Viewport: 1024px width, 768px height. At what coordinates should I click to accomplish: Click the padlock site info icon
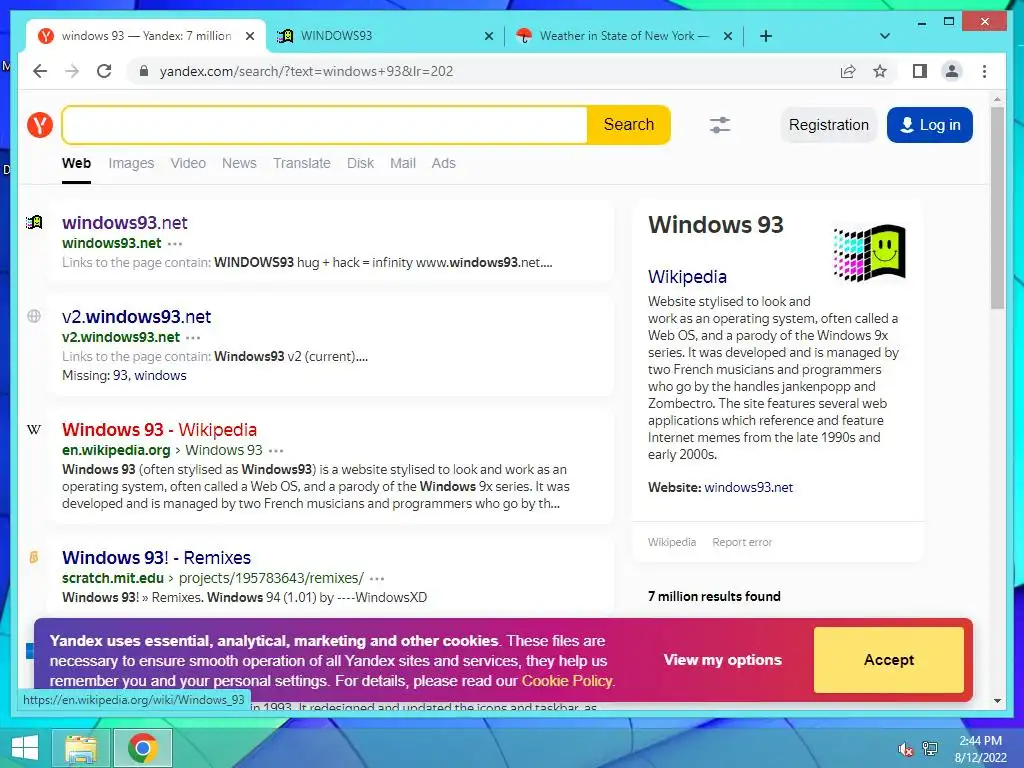(144, 71)
